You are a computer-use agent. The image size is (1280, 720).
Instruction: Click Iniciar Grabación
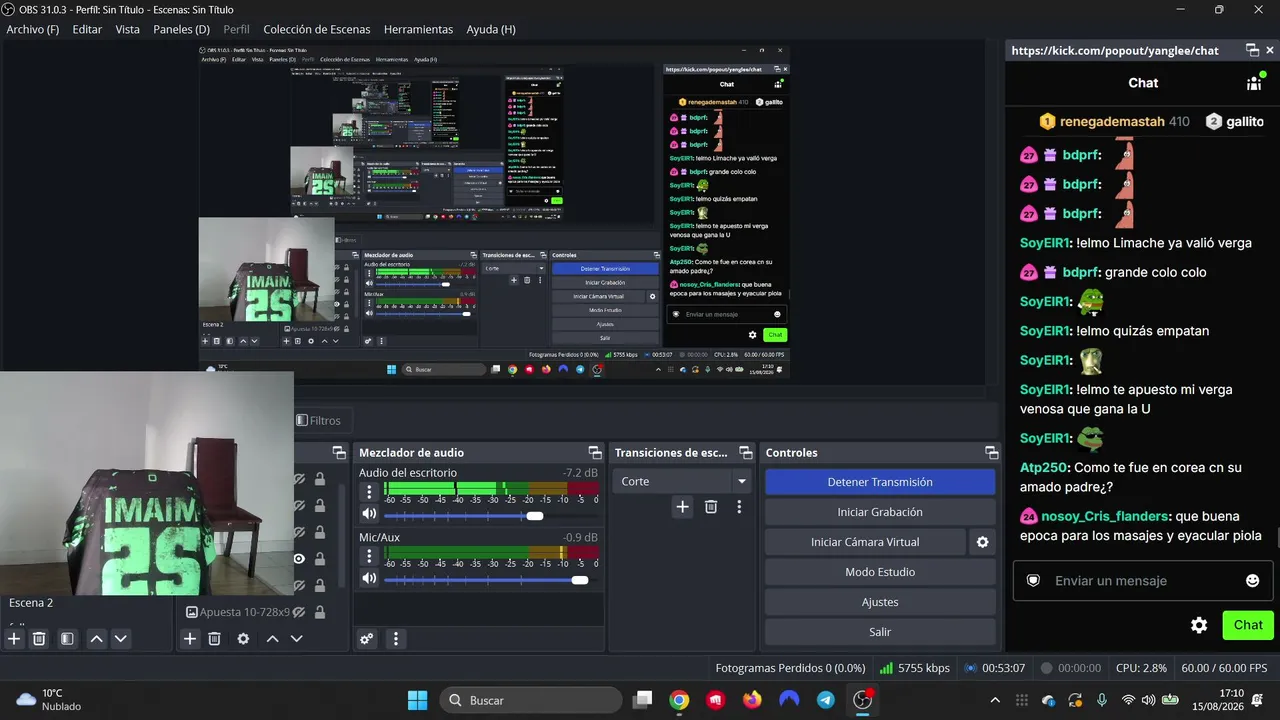point(880,512)
